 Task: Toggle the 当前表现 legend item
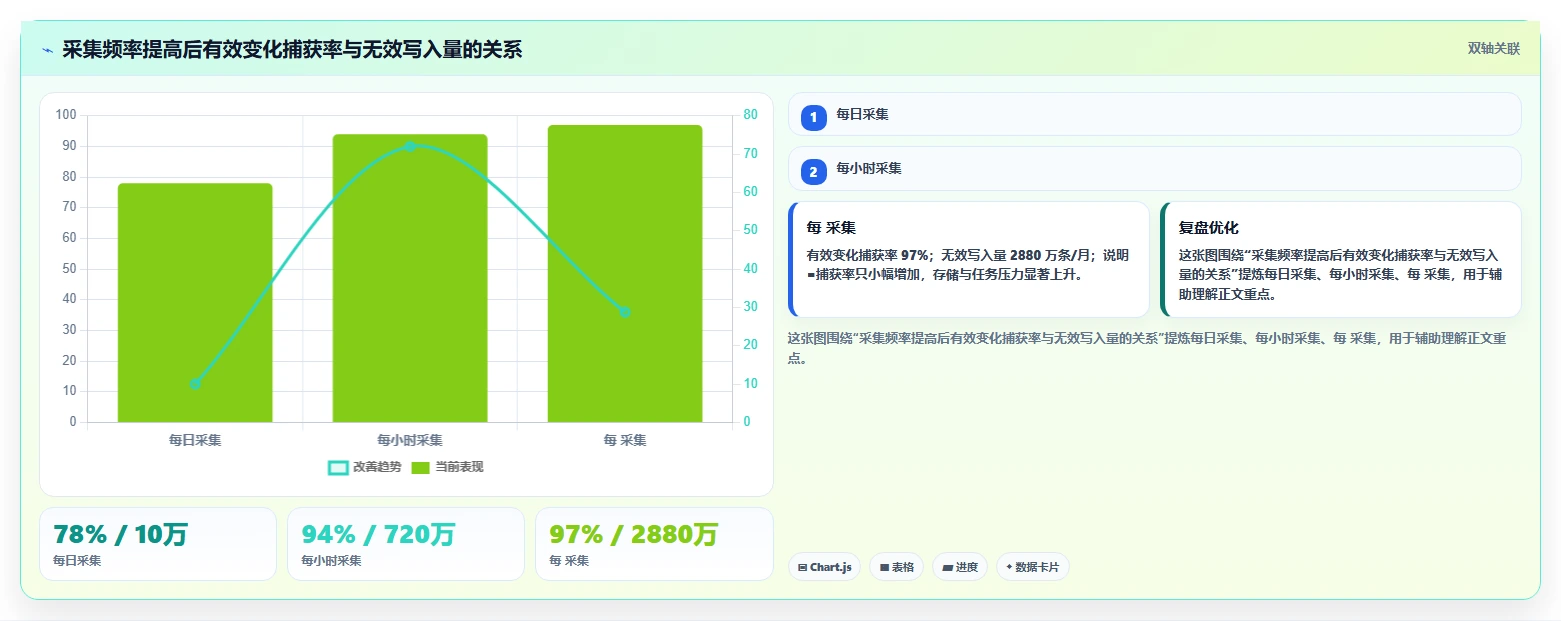447,467
